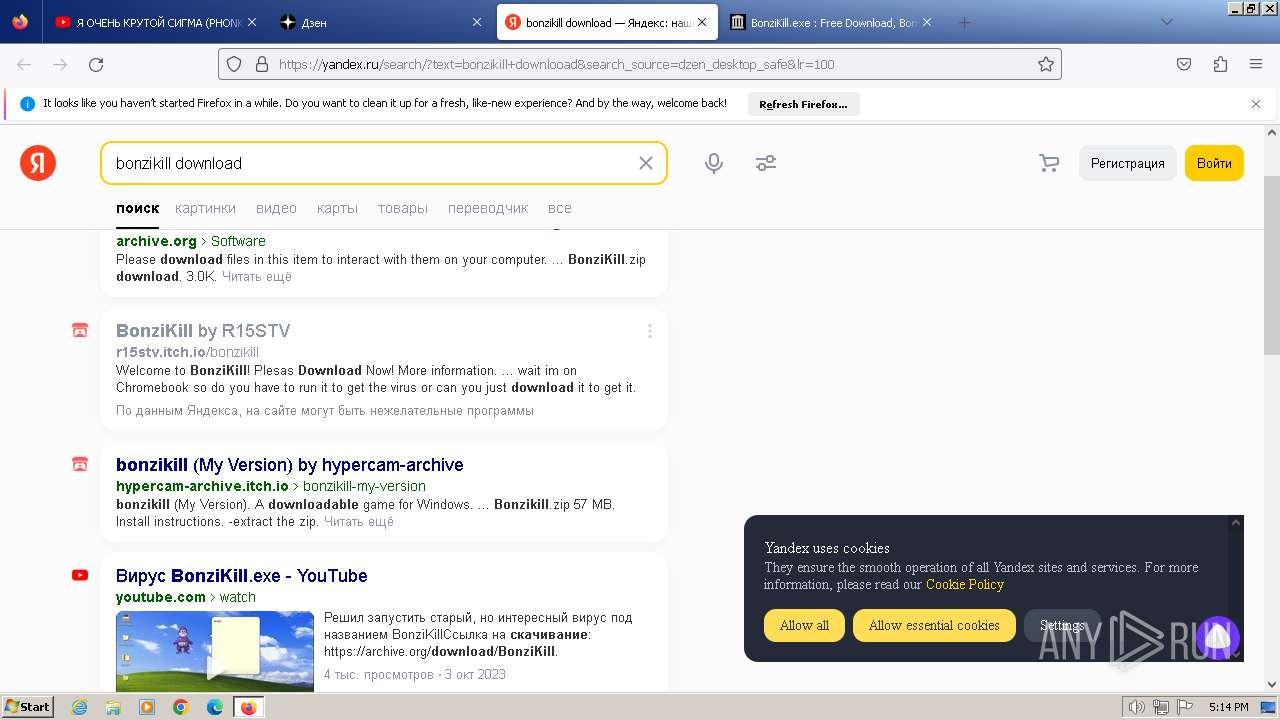Viewport: 1280px width, 720px height.
Task: Click the Yandex logo
Action: pyautogui.click(x=38, y=163)
